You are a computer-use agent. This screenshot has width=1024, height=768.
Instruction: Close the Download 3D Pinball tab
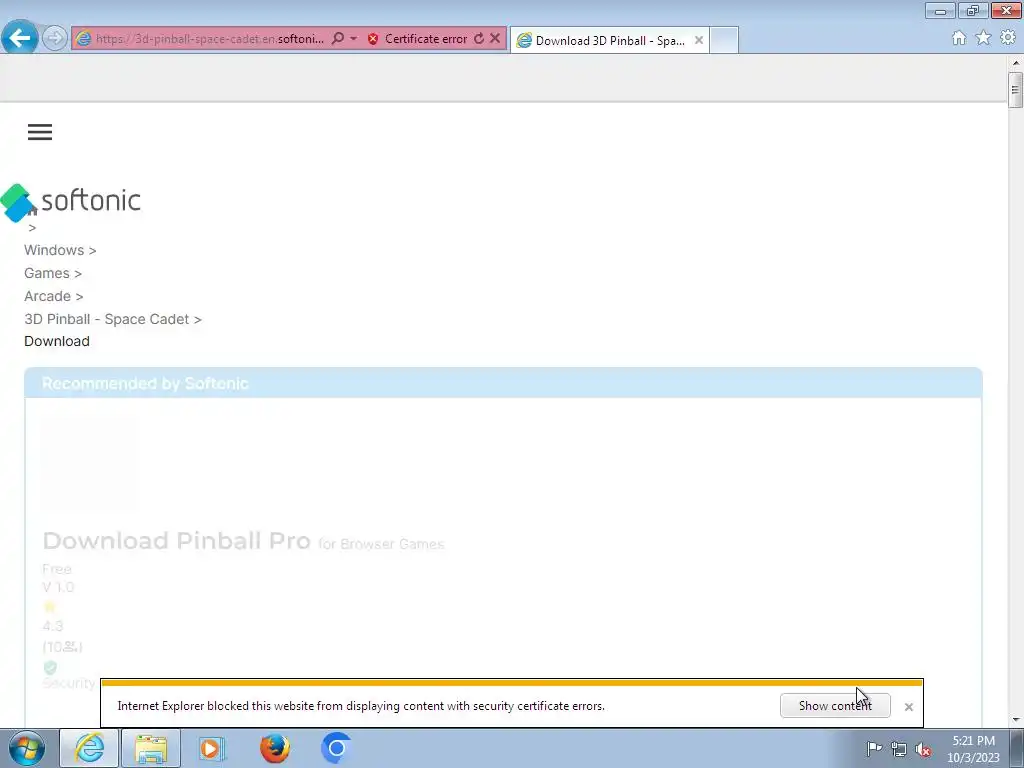pyautogui.click(x=699, y=40)
